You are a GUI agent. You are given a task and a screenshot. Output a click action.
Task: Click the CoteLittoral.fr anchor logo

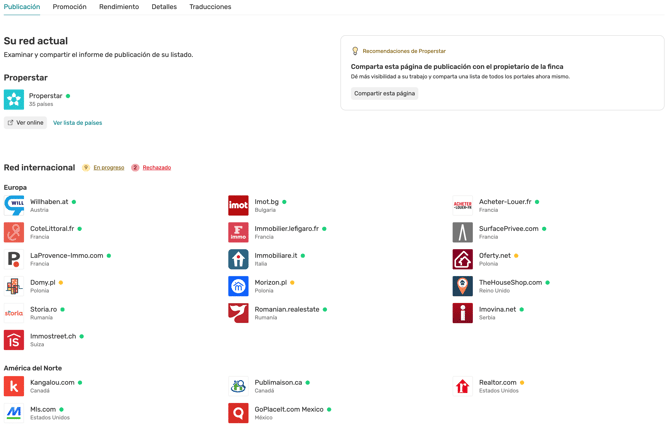(14, 233)
